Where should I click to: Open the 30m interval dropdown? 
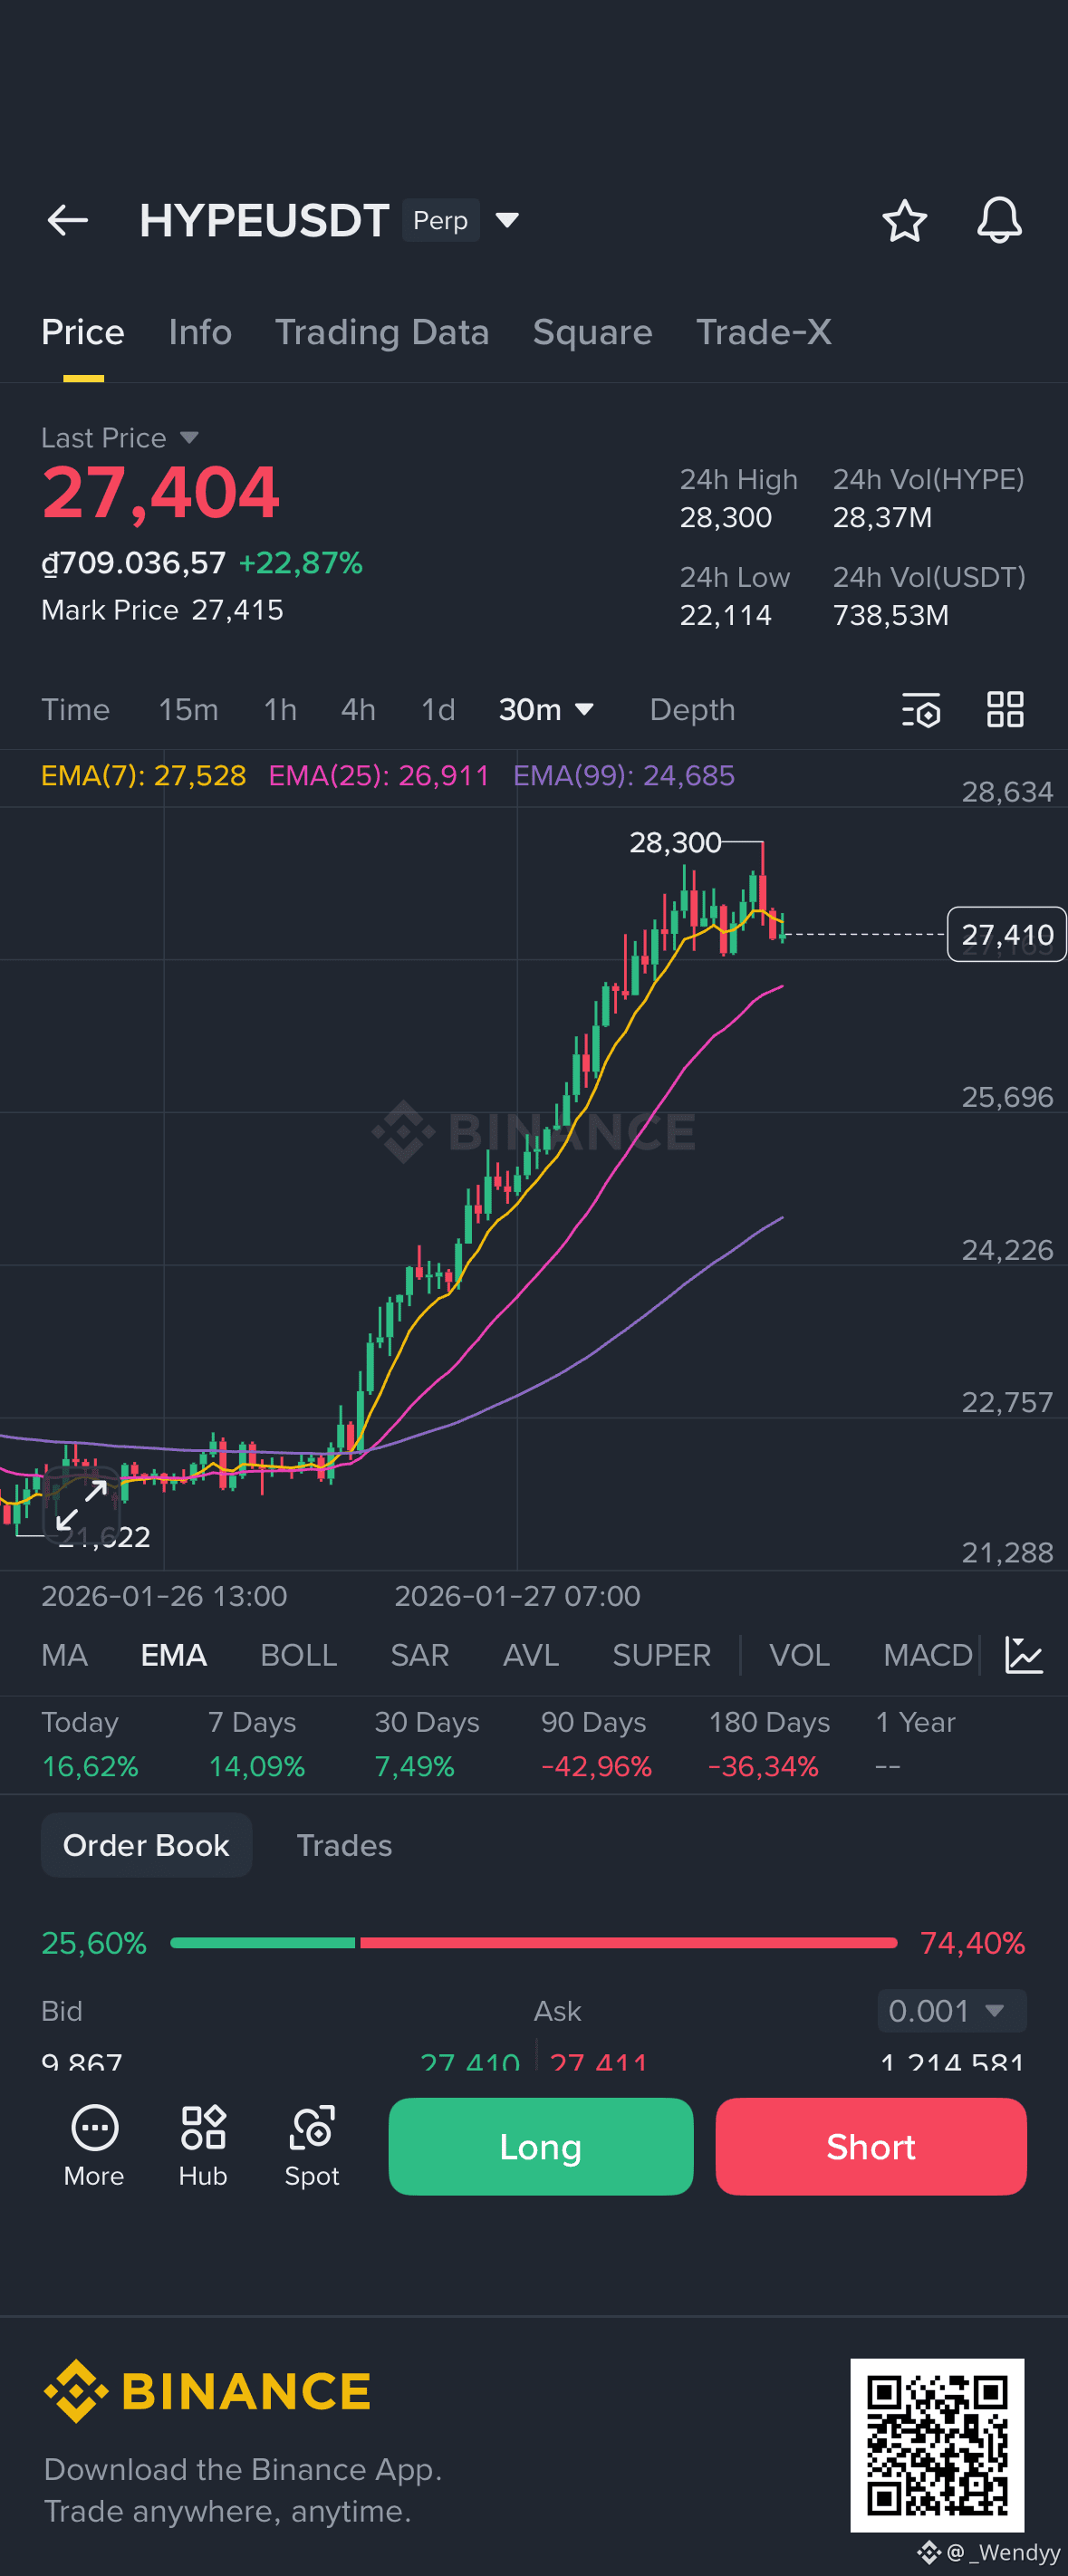(546, 710)
